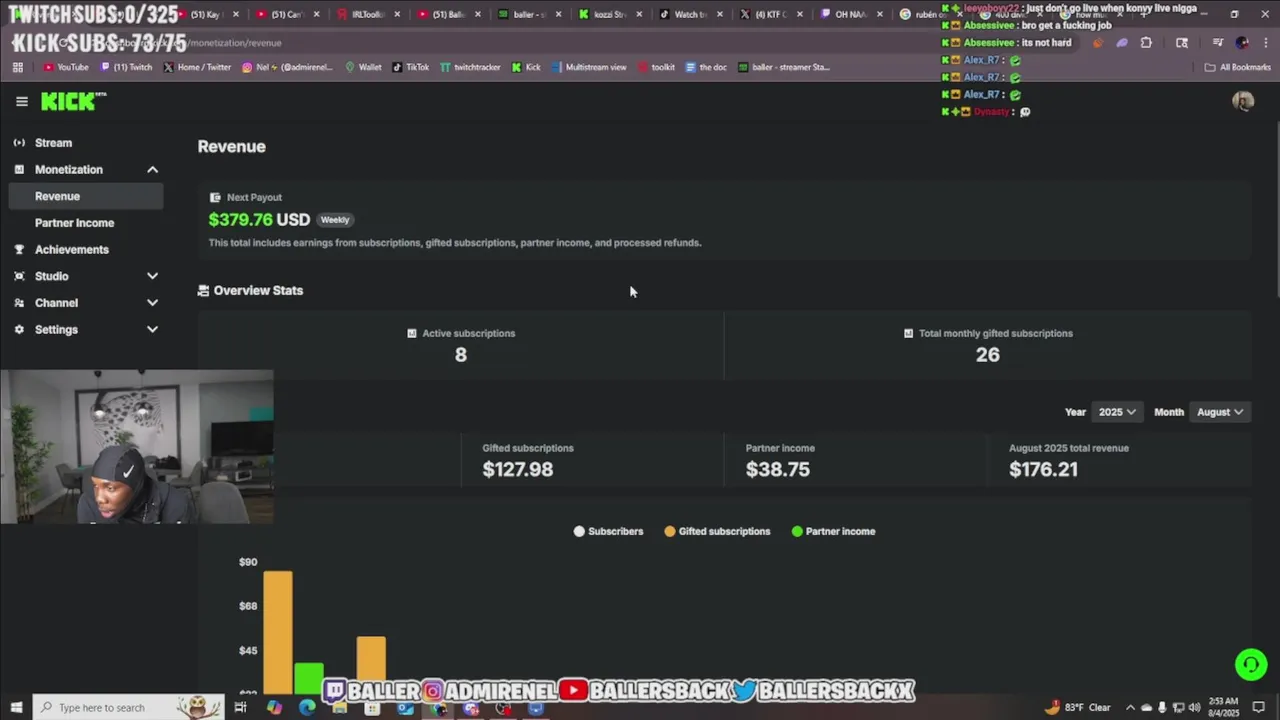Open the Year 2025 dropdown

pyautogui.click(x=1117, y=412)
